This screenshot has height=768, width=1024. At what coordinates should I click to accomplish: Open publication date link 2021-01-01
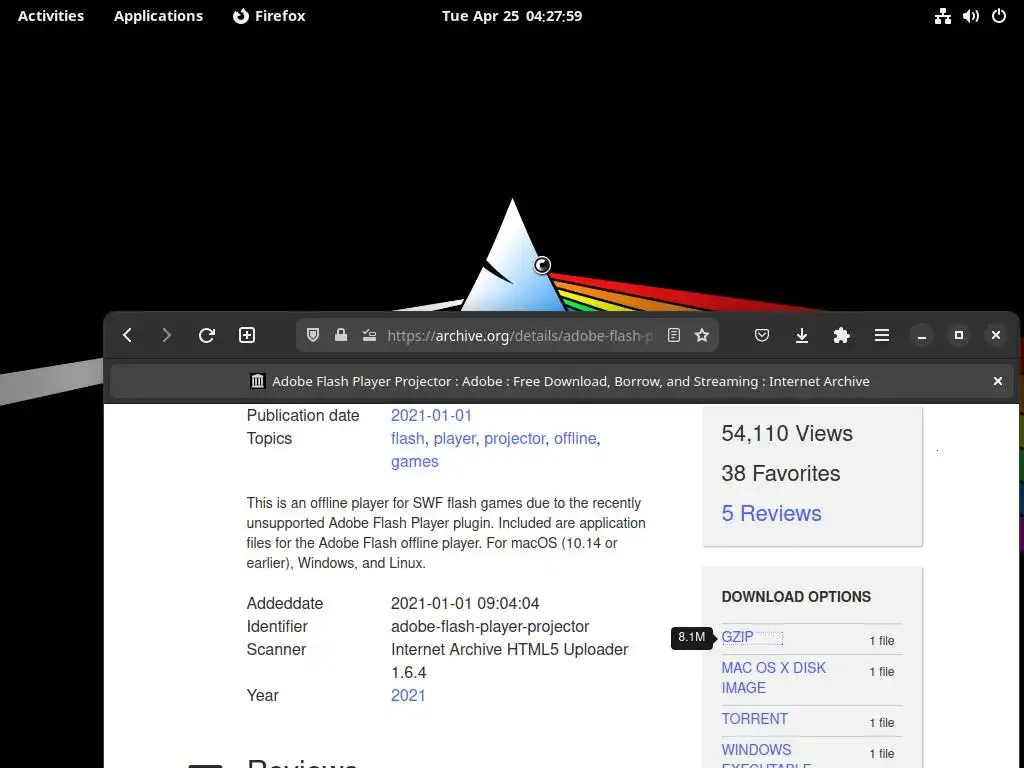pos(431,415)
